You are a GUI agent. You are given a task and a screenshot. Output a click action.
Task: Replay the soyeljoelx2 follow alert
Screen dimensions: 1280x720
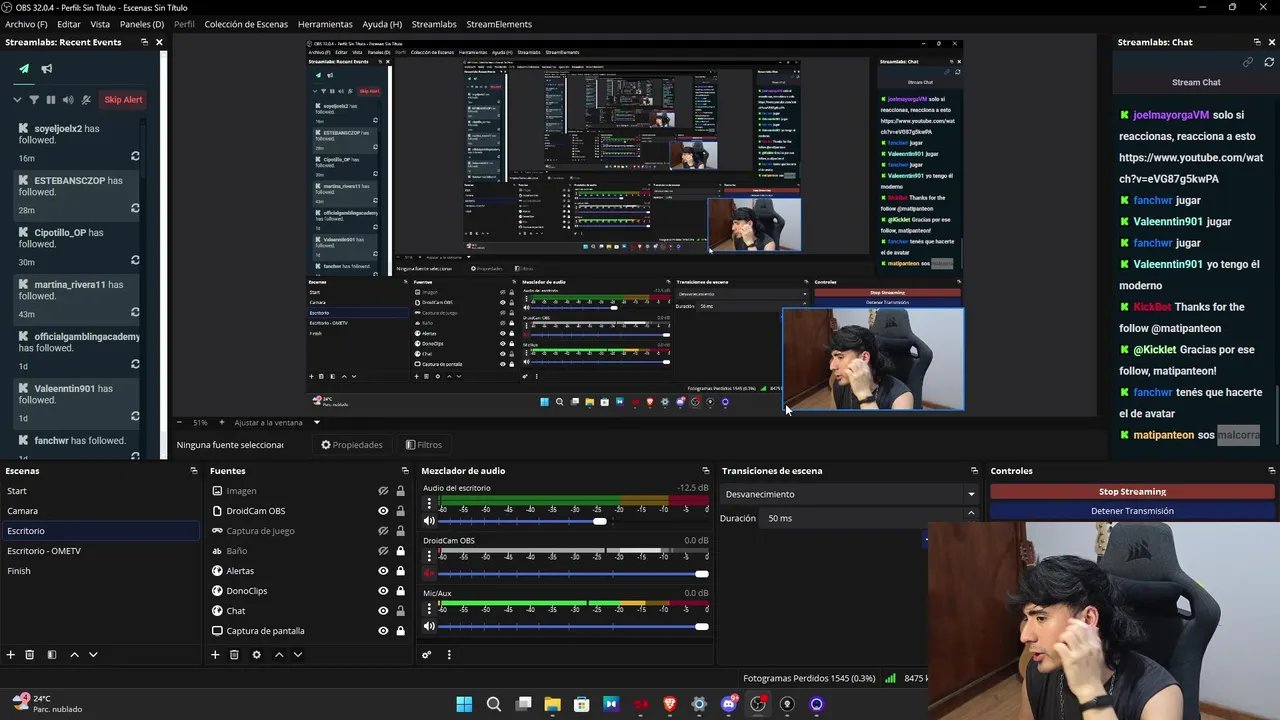pos(135,157)
